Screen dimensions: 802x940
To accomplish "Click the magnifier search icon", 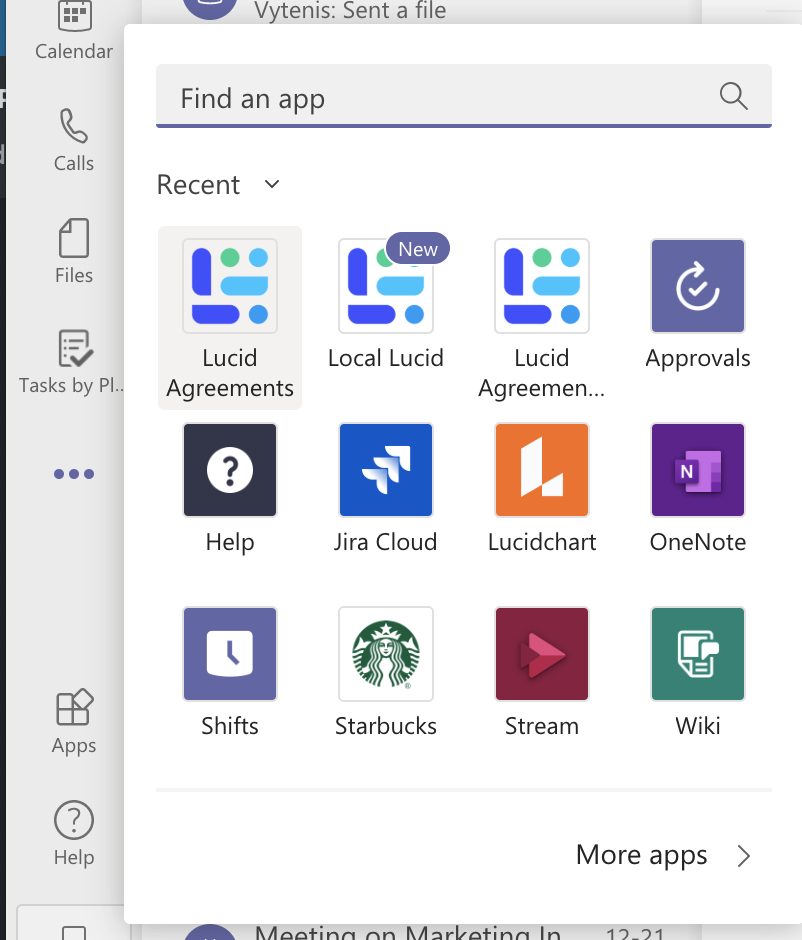I will 733,96.
